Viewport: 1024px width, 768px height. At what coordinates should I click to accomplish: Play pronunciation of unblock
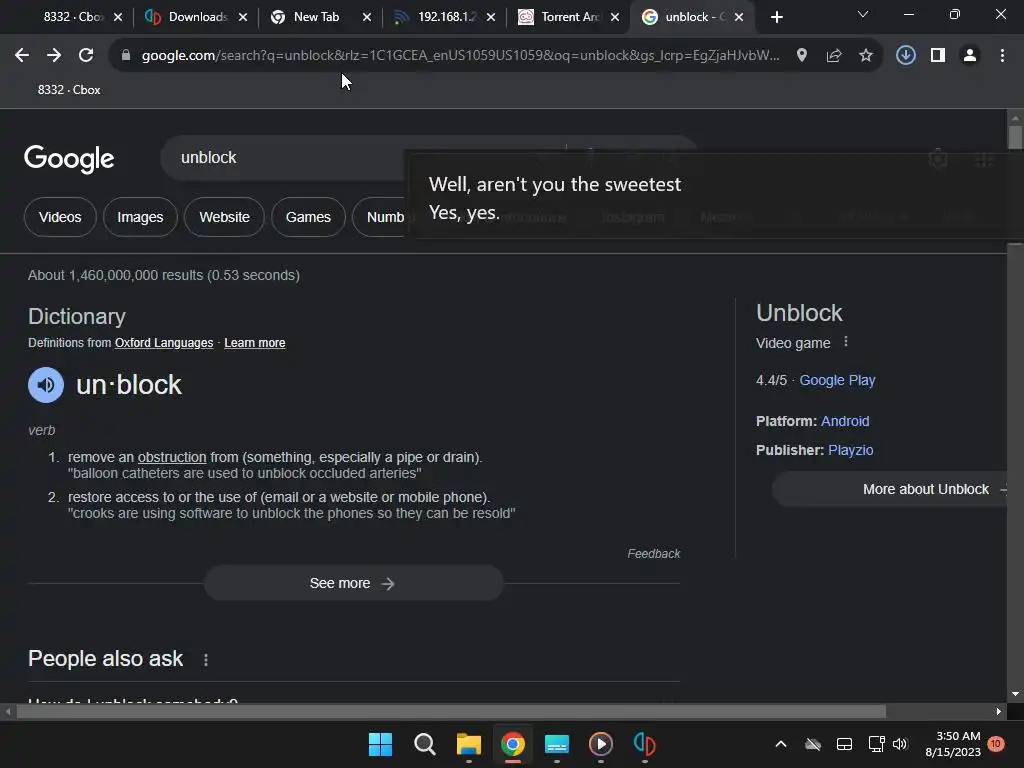coord(46,385)
